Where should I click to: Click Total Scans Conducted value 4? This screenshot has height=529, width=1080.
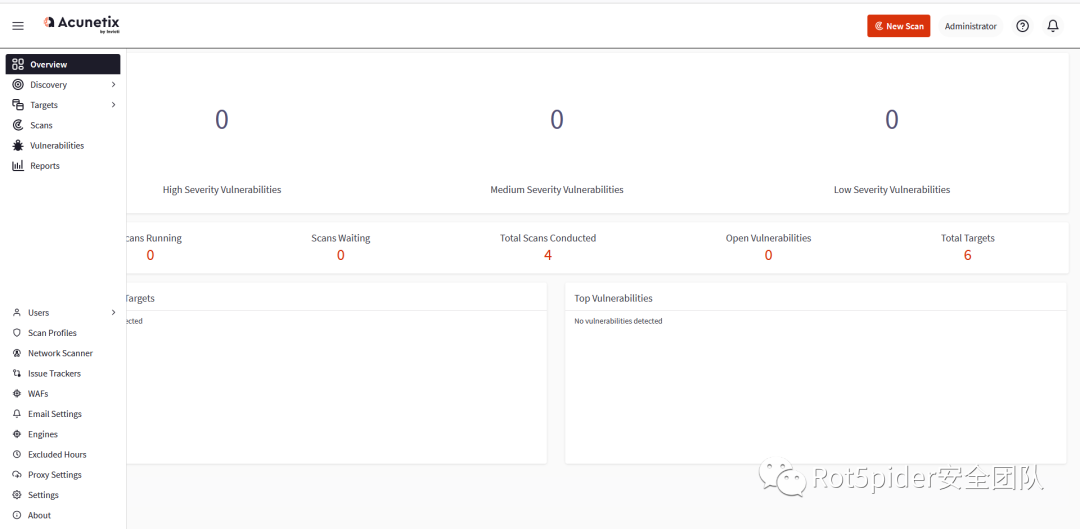pyautogui.click(x=548, y=255)
